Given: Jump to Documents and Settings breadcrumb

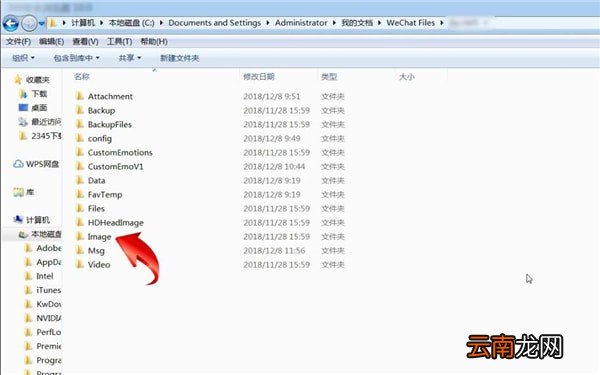Looking at the screenshot, I should click(214, 23).
